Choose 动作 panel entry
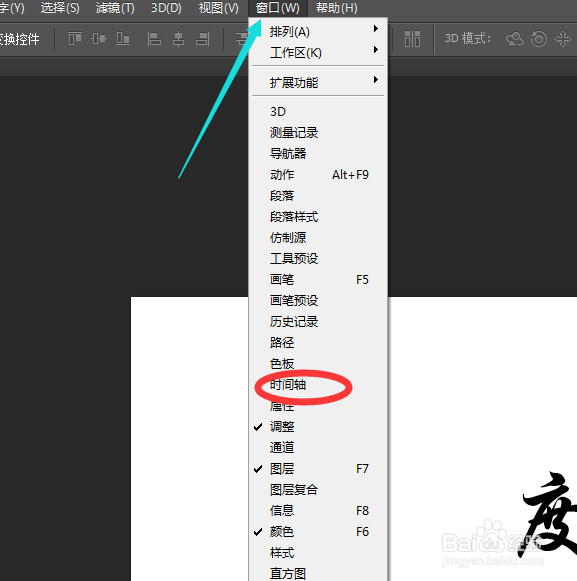Viewport: 577px width, 581px height. point(318,175)
